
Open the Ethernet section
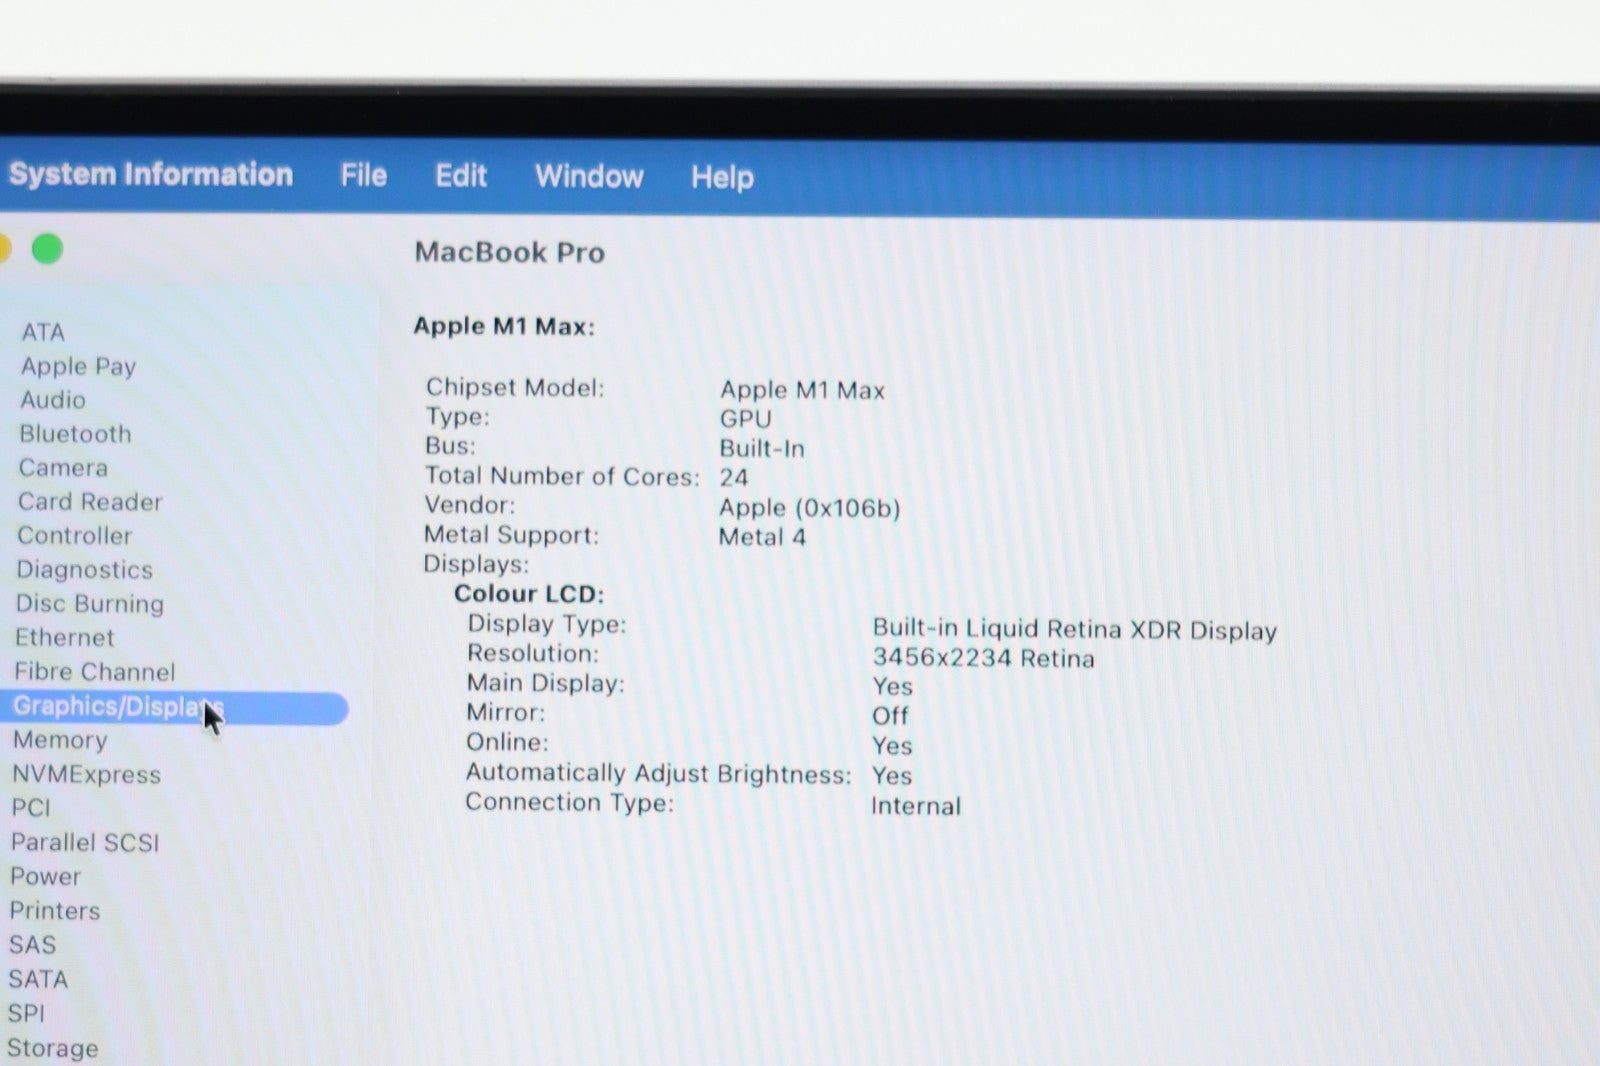pyautogui.click(x=65, y=638)
